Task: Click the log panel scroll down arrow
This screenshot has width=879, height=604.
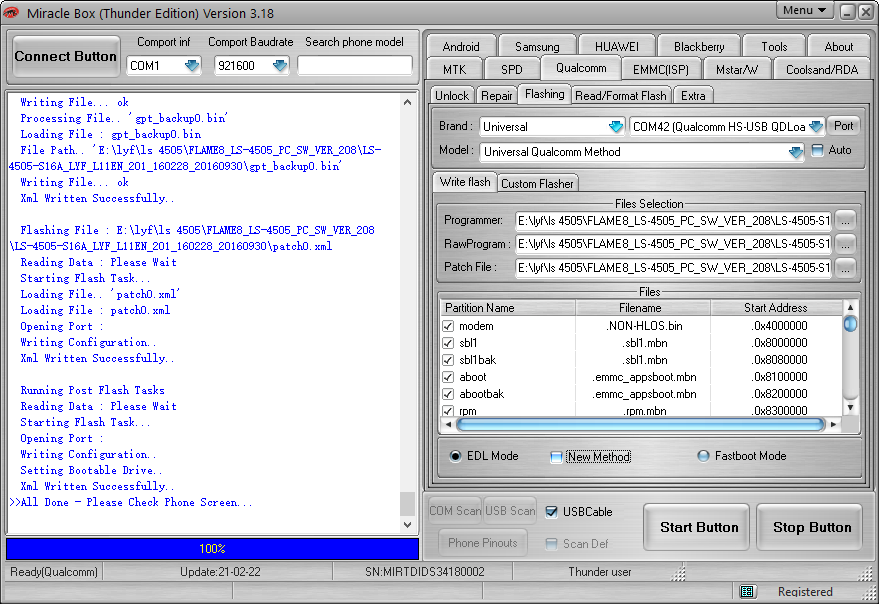Action: (x=408, y=524)
